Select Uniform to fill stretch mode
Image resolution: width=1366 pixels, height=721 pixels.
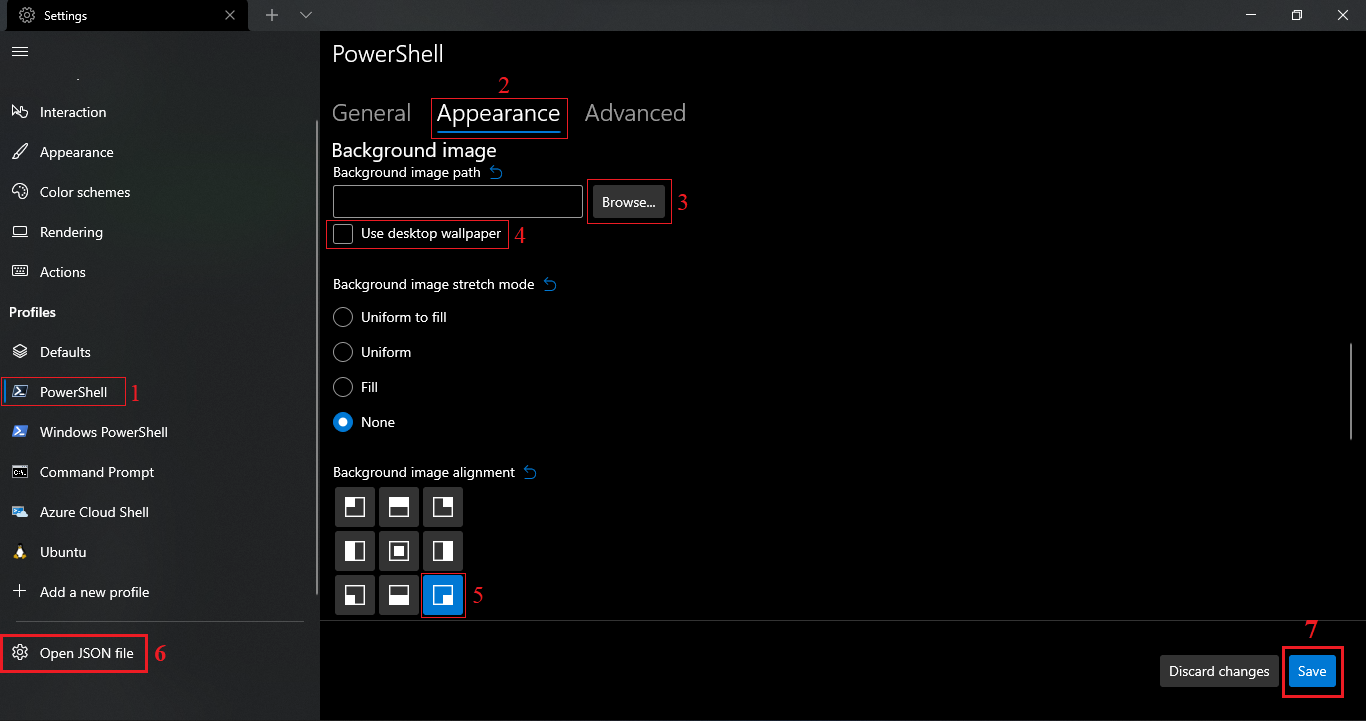click(x=343, y=317)
